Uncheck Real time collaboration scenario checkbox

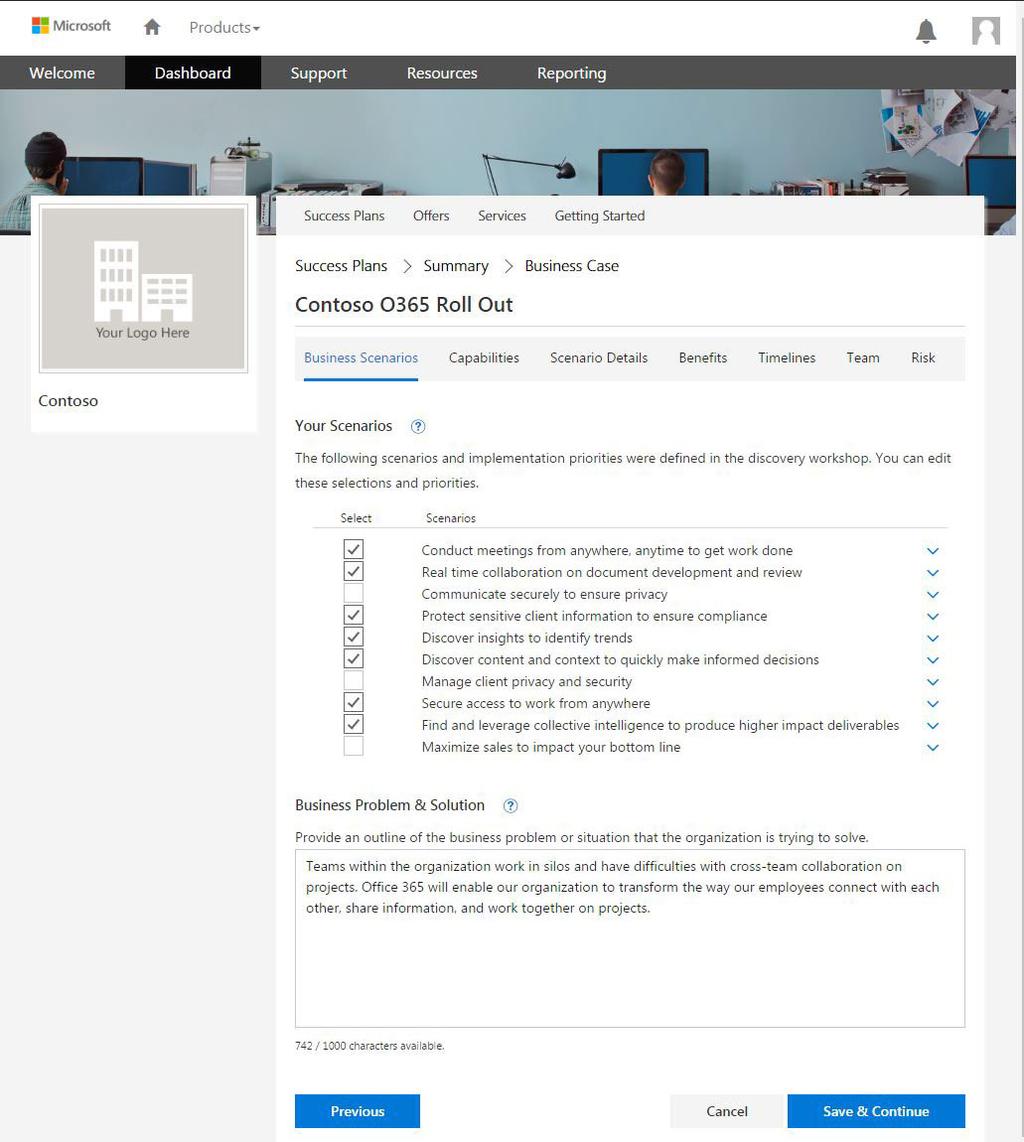tap(353, 571)
